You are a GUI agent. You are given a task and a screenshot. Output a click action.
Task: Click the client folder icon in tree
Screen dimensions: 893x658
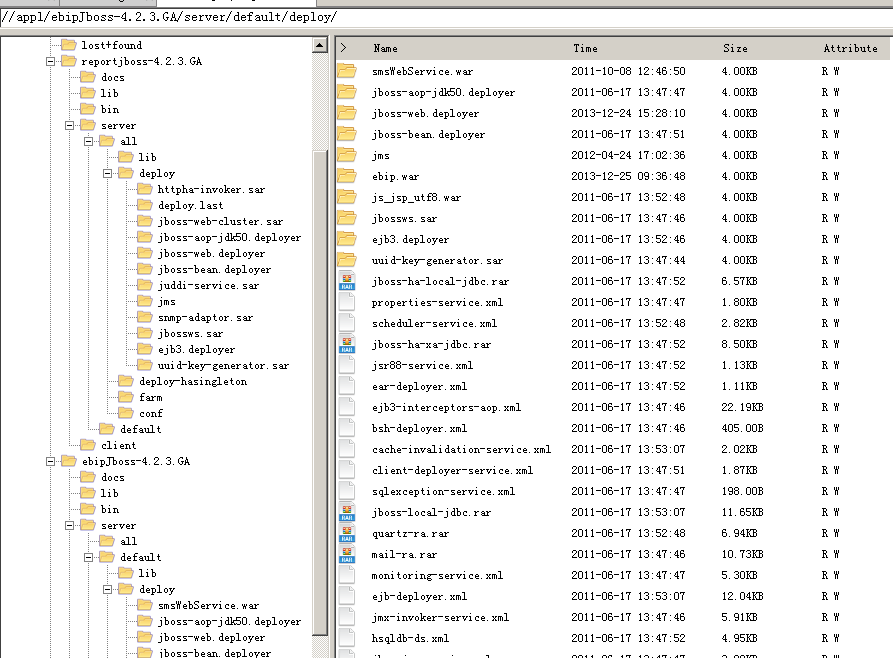(88, 444)
